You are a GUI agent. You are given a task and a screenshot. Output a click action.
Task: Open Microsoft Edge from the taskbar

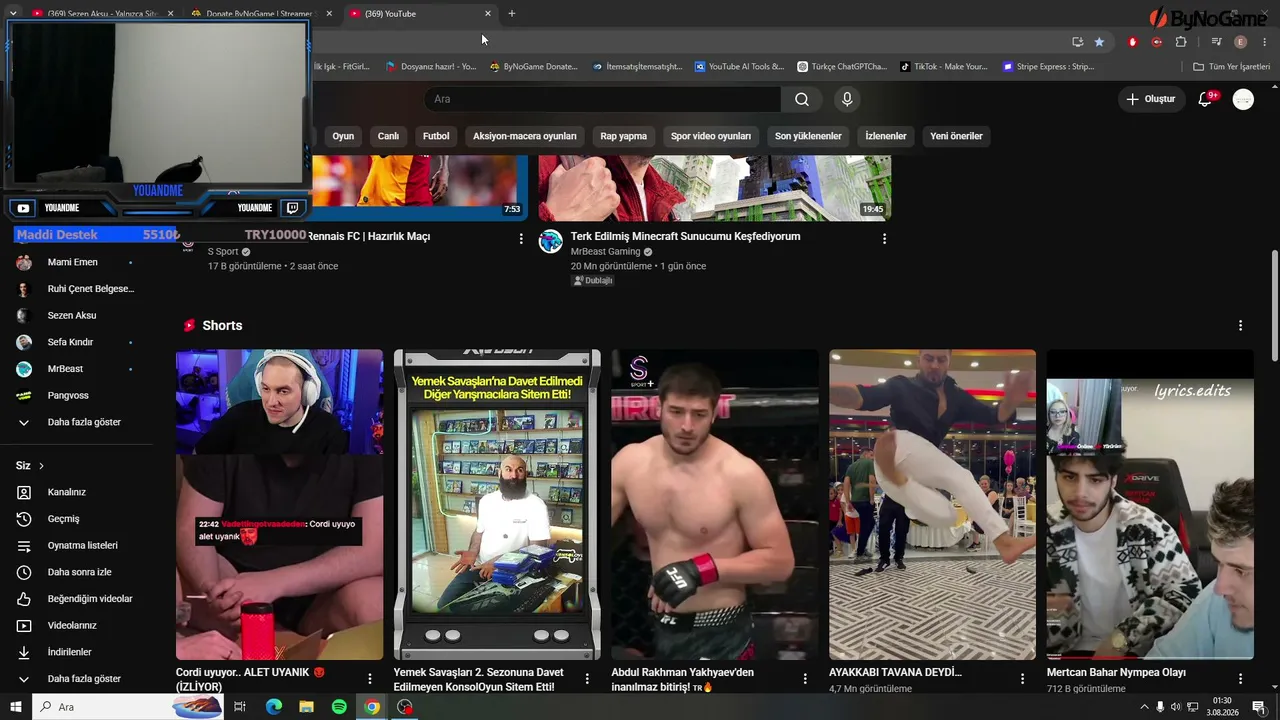click(274, 707)
